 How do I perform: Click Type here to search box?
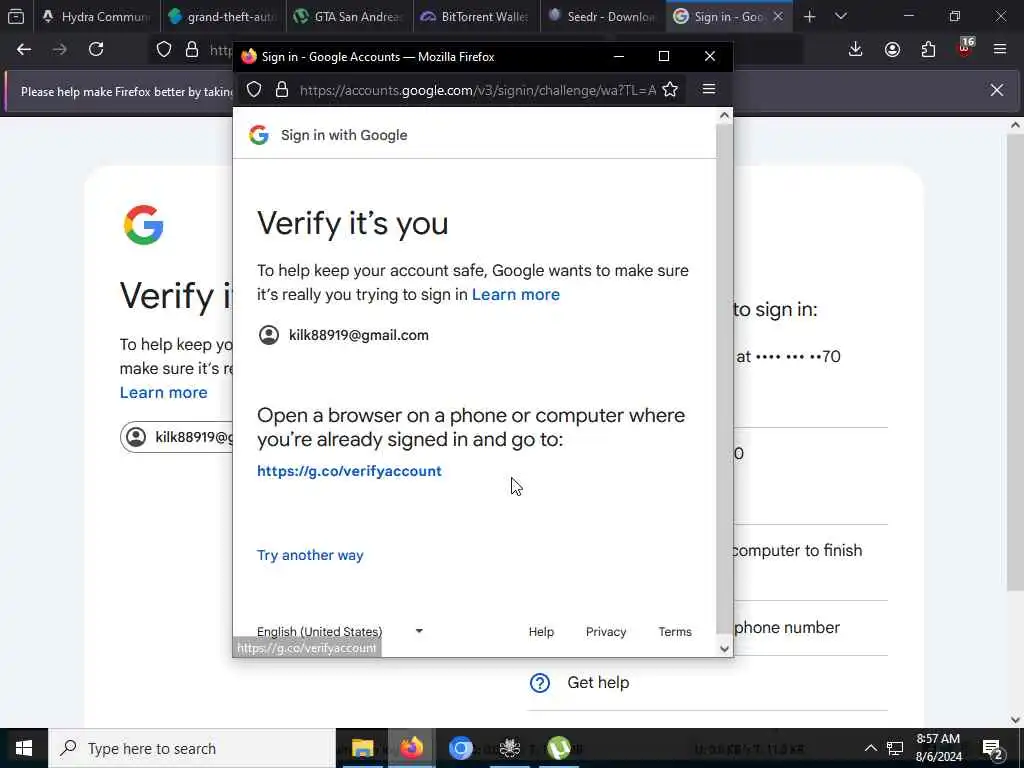[192, 748]
